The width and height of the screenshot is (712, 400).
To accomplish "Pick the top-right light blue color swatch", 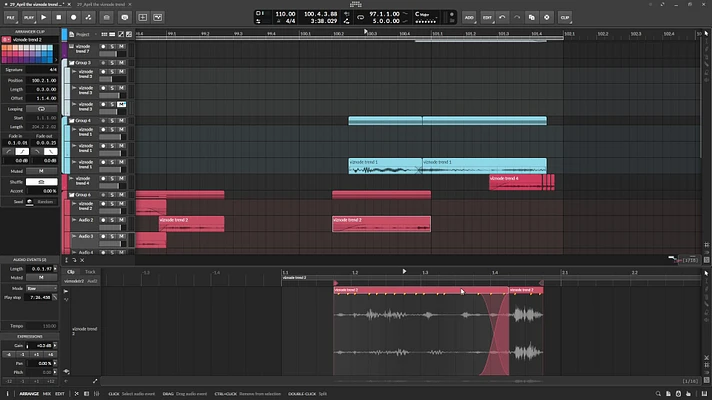I will pyautogui.click(x=50, y=47).
